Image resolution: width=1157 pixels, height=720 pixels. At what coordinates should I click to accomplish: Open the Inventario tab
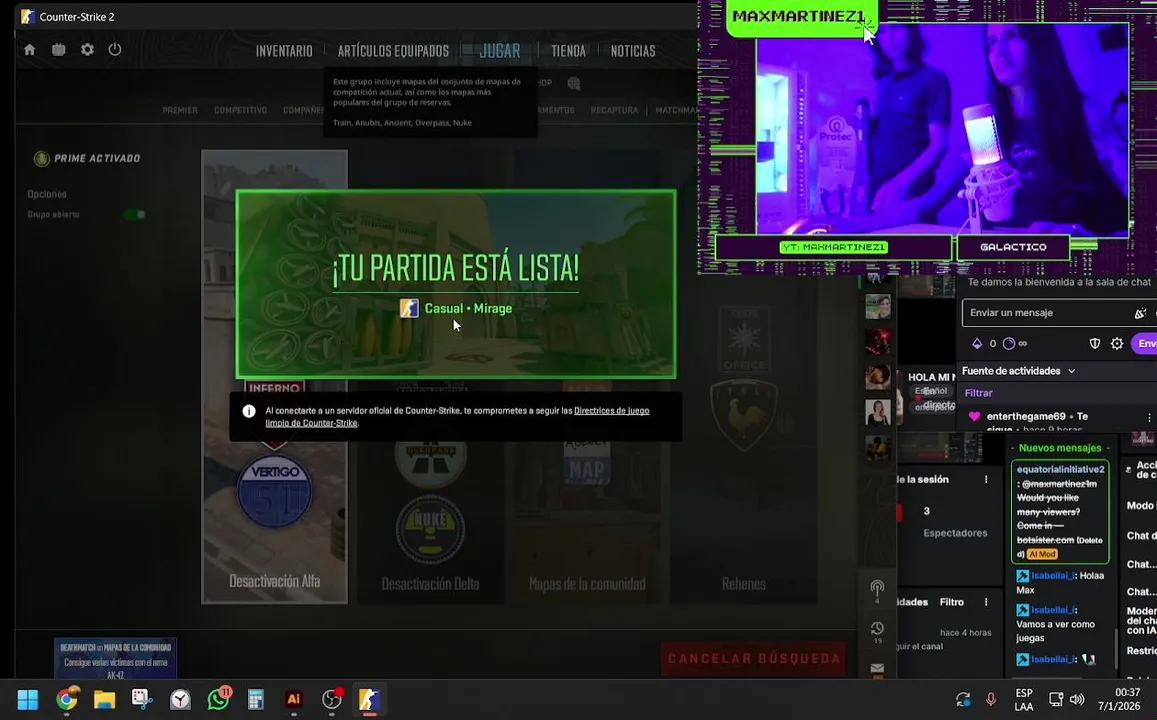coord(284,51)
